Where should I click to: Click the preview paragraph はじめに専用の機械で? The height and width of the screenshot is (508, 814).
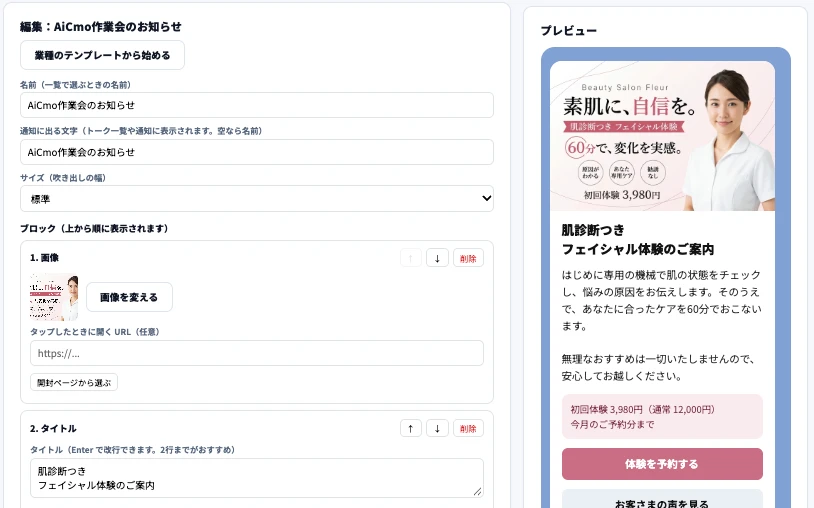[x=662, y=300]
